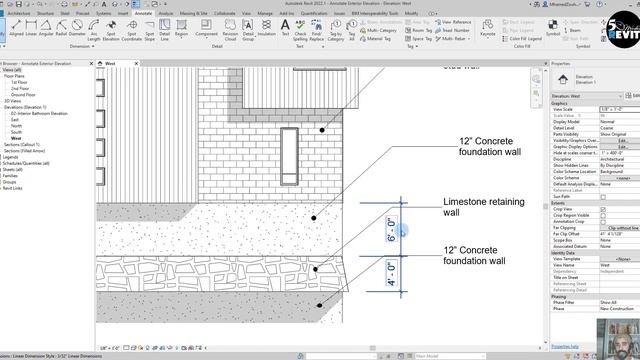Viewport: 640px width, 360px height.
Task: Toggle the Crop View checkbox
Action: pyautogui.click(x=603, y=209)
